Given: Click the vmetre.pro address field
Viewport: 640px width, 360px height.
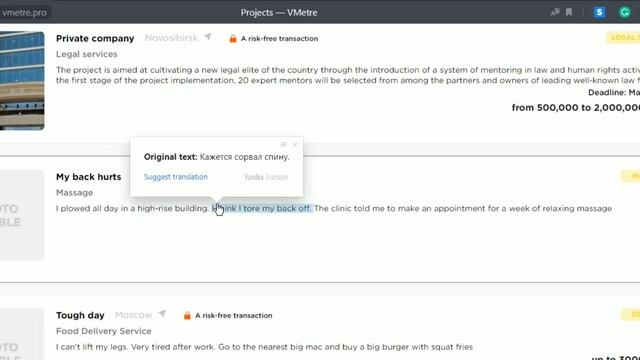Looking at the screenshot, I should [24, 13].
